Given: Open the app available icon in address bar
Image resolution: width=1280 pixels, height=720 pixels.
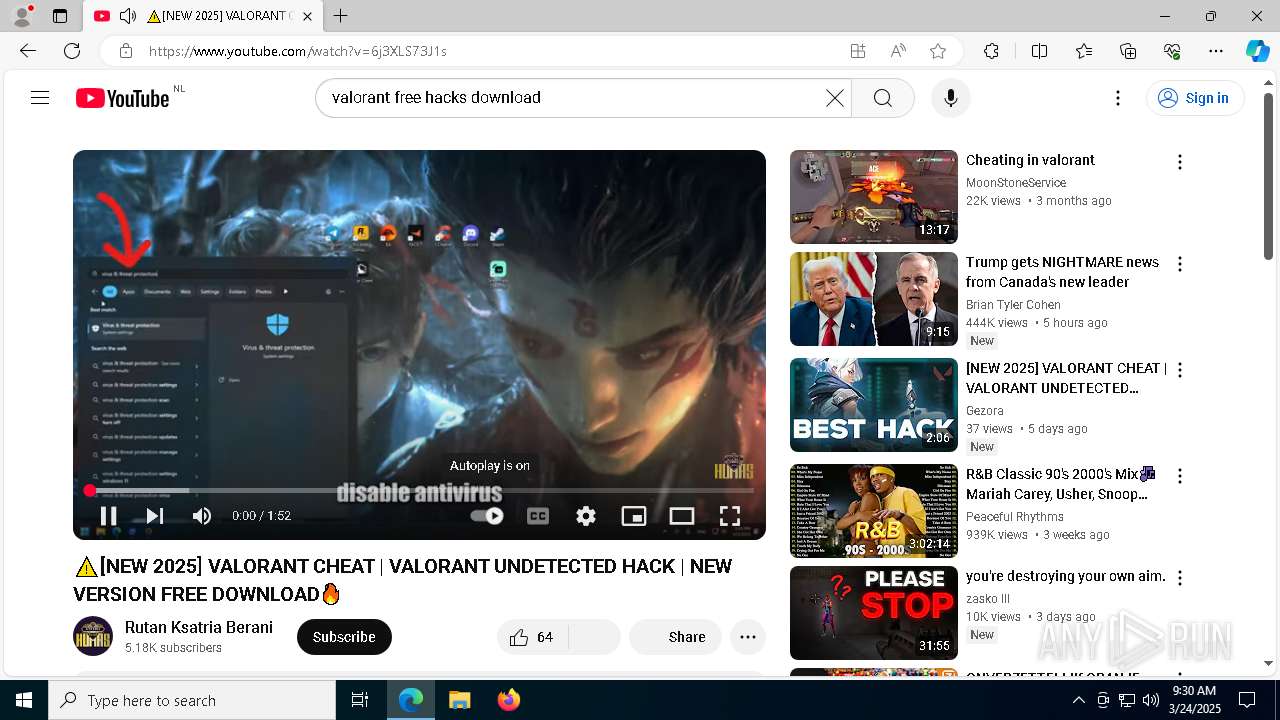Looking at the screenshot, I should [x=858, y=51].
